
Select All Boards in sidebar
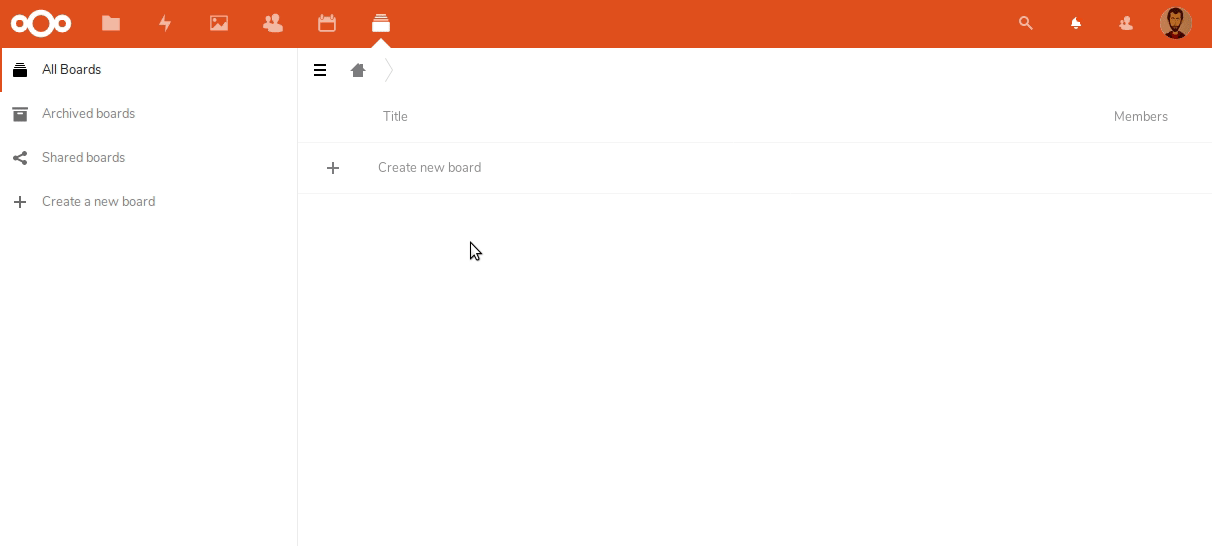tap(71, 70)
